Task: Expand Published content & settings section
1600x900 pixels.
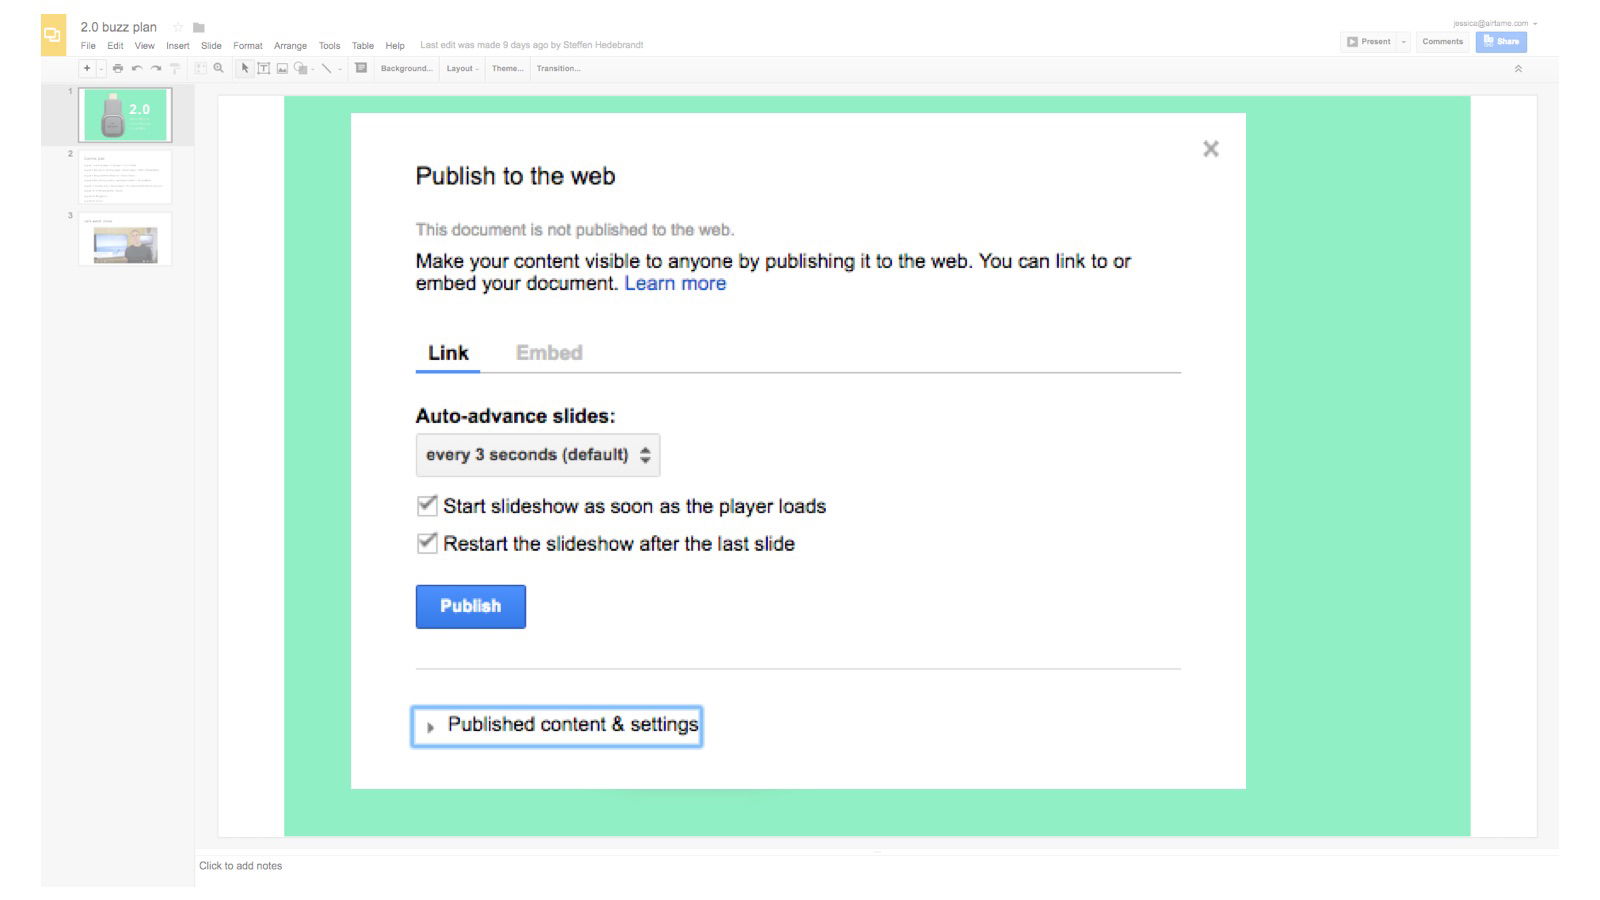Action: pyautogui.click(x=557, y=726)
